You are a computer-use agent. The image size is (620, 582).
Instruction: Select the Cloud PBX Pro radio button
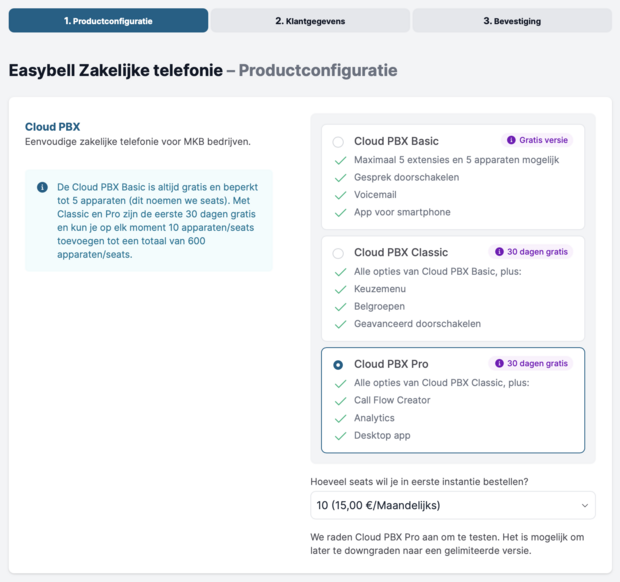pos(338,365)
